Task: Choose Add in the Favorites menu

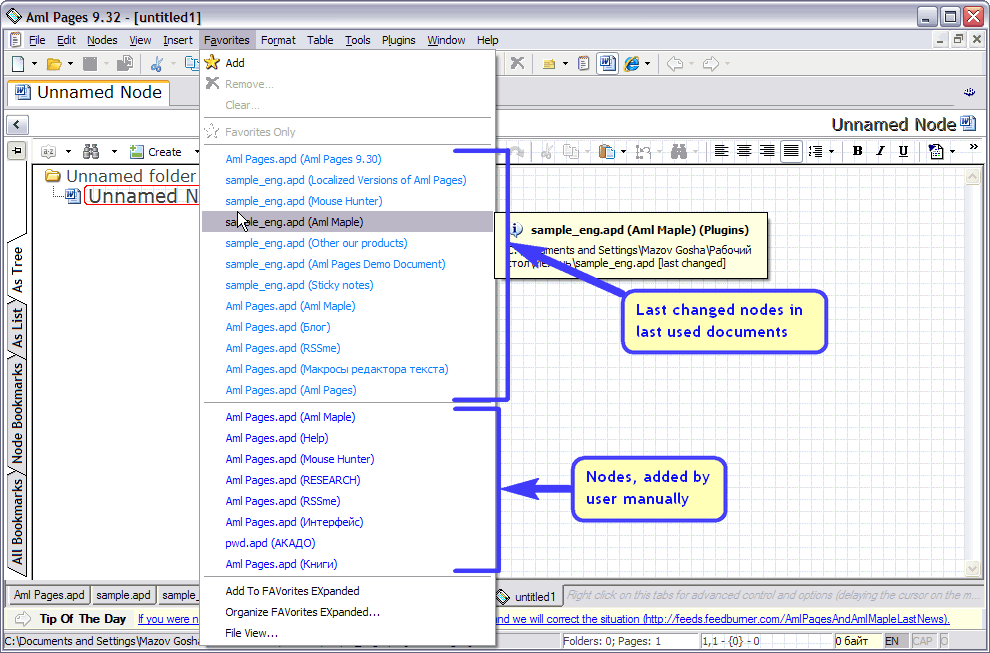Action: click(346, 63)
